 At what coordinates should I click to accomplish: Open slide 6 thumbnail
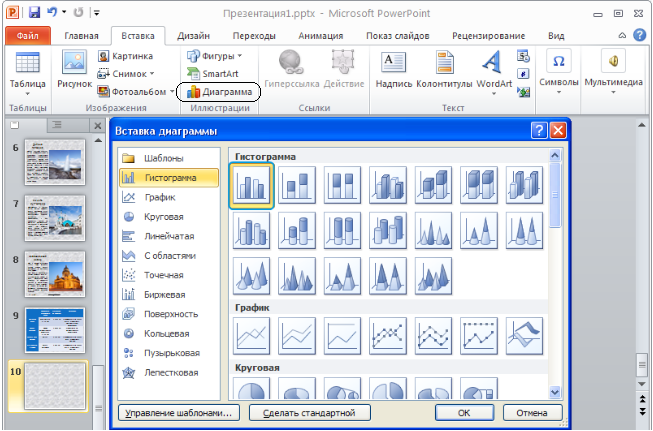tap(55, 162)
